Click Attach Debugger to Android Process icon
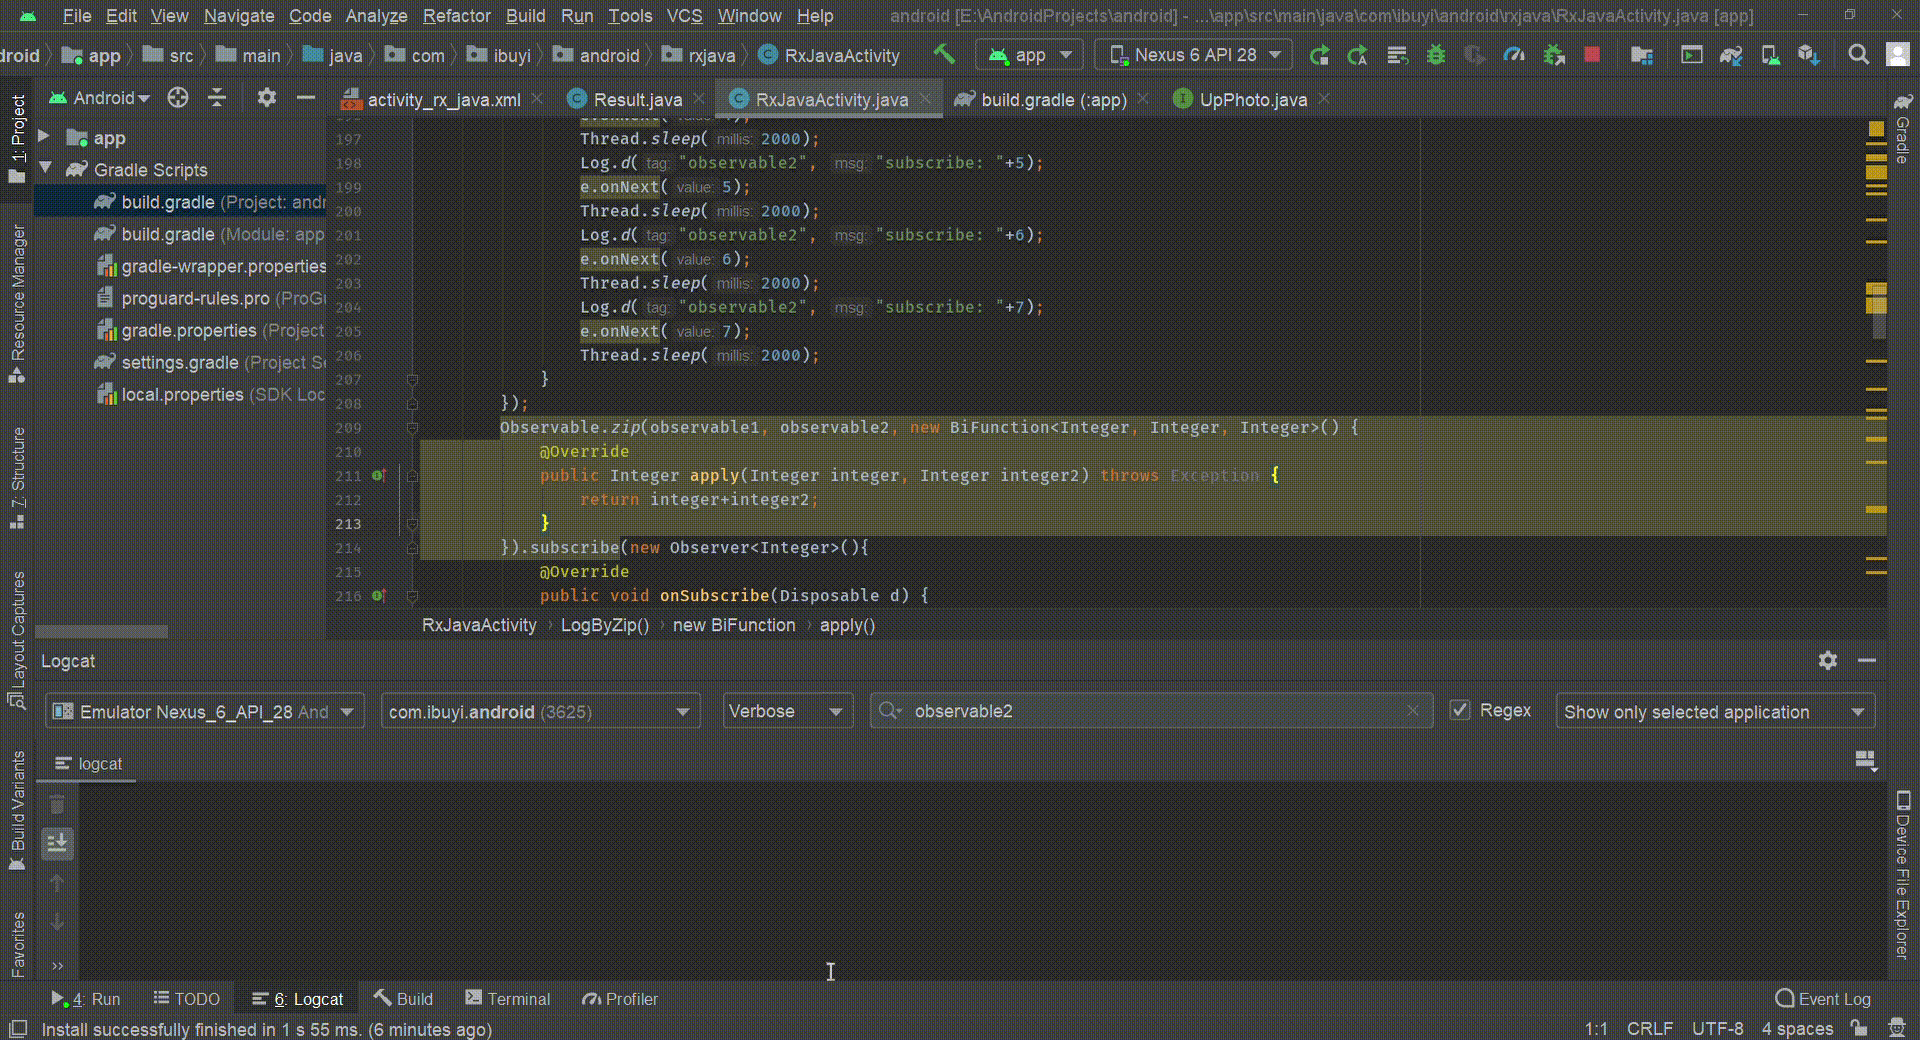This screenshot has width=1920, height=1040. point(1554,55)
